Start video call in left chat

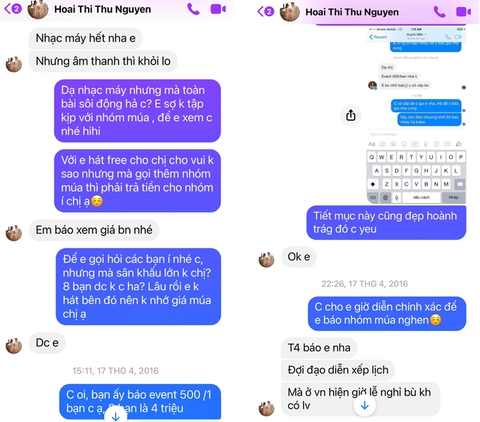[218, 9]
